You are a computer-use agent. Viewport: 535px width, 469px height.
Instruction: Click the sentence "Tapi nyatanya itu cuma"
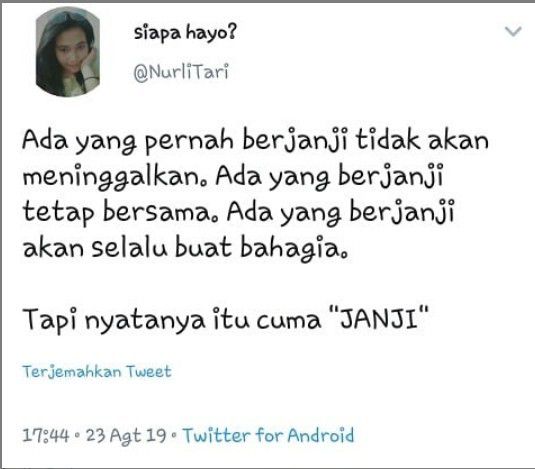[x=172, y=321]
